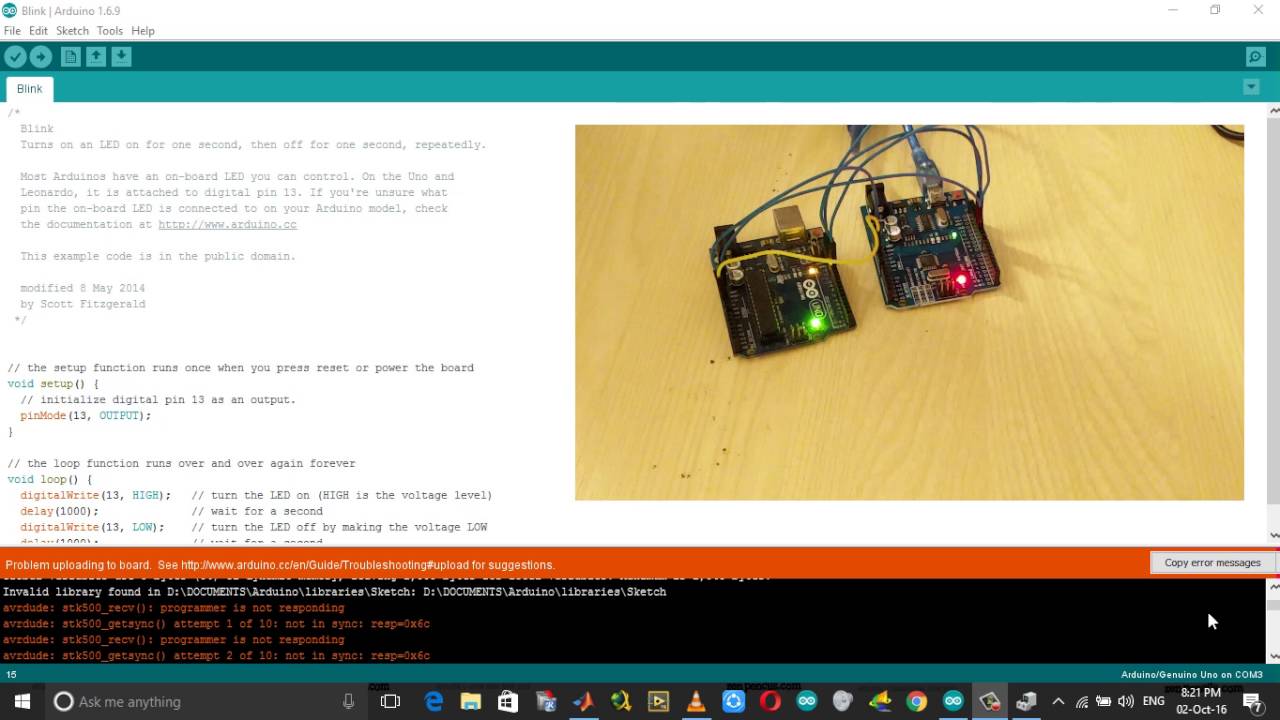Screen dimensions: 1280x720
Task: Click the console scrollbar up arrow
Action: [x=1273, y=585]
